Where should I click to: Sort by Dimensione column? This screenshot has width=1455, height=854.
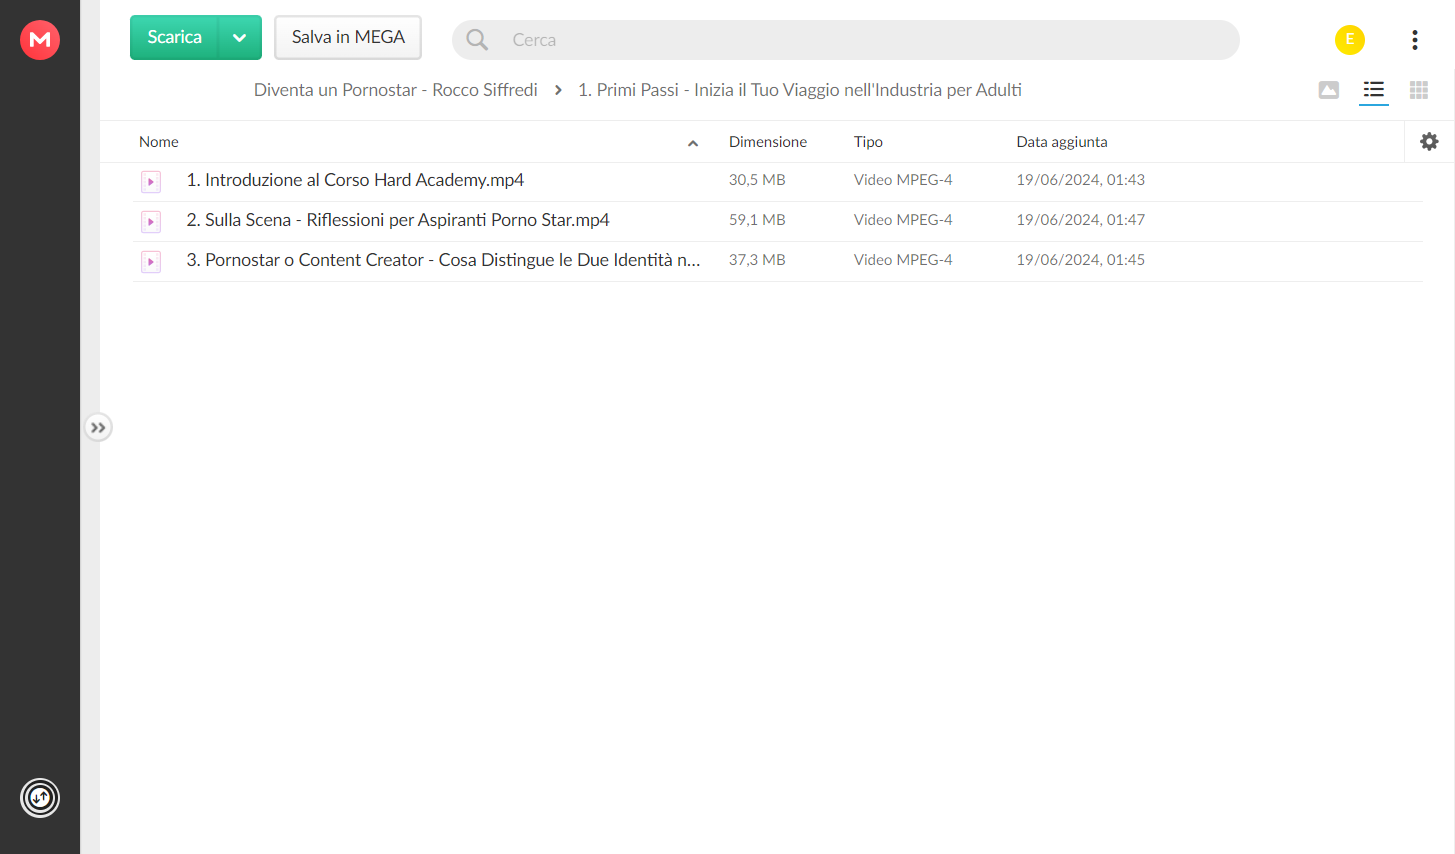click(768, 142)
